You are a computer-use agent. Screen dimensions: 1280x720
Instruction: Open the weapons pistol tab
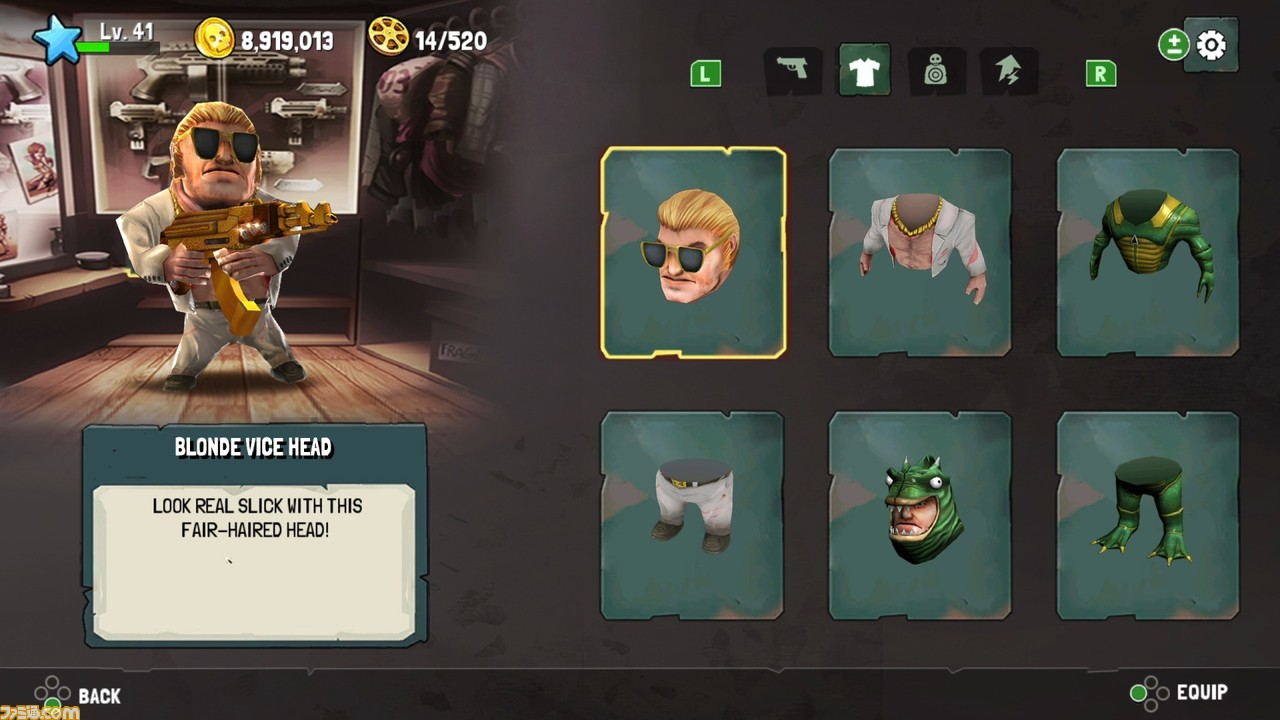click(792, 71)
